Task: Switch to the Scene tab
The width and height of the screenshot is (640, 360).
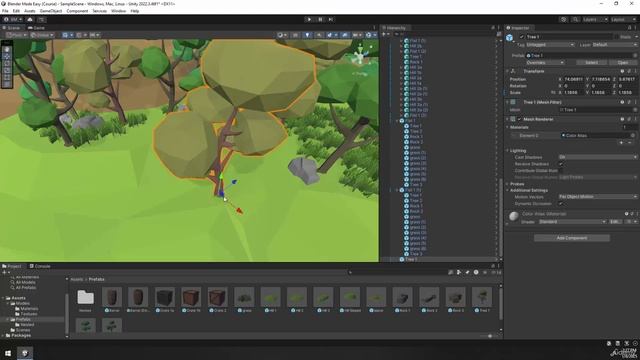Action: click(11, 28)
